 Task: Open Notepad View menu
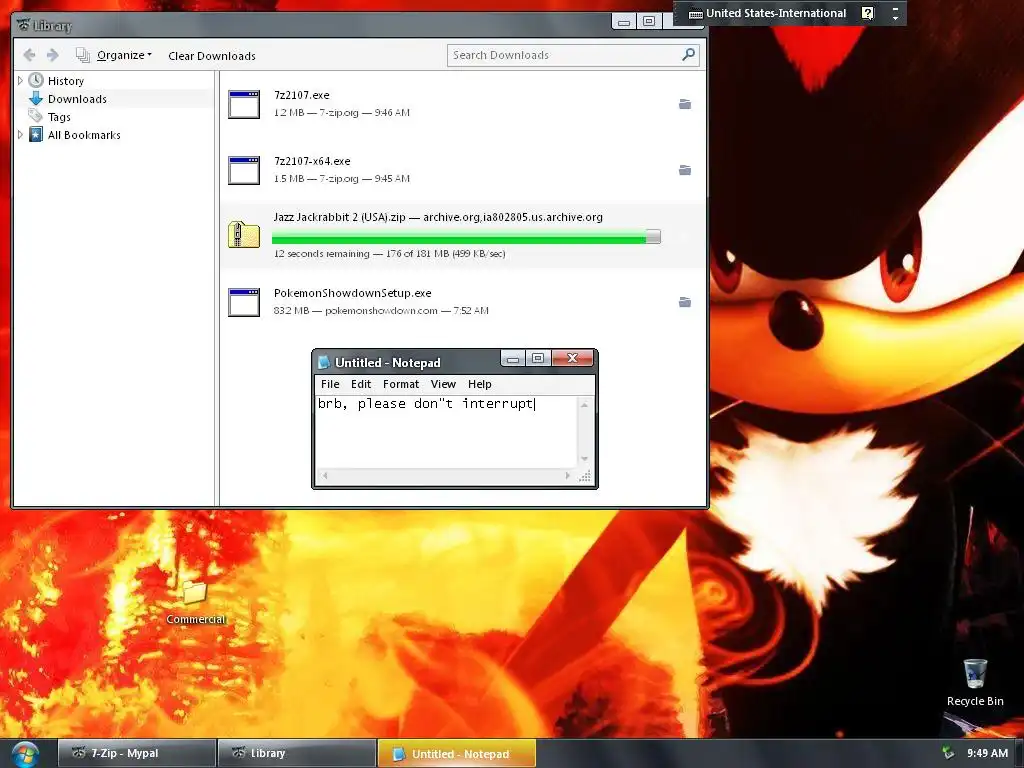443,384
